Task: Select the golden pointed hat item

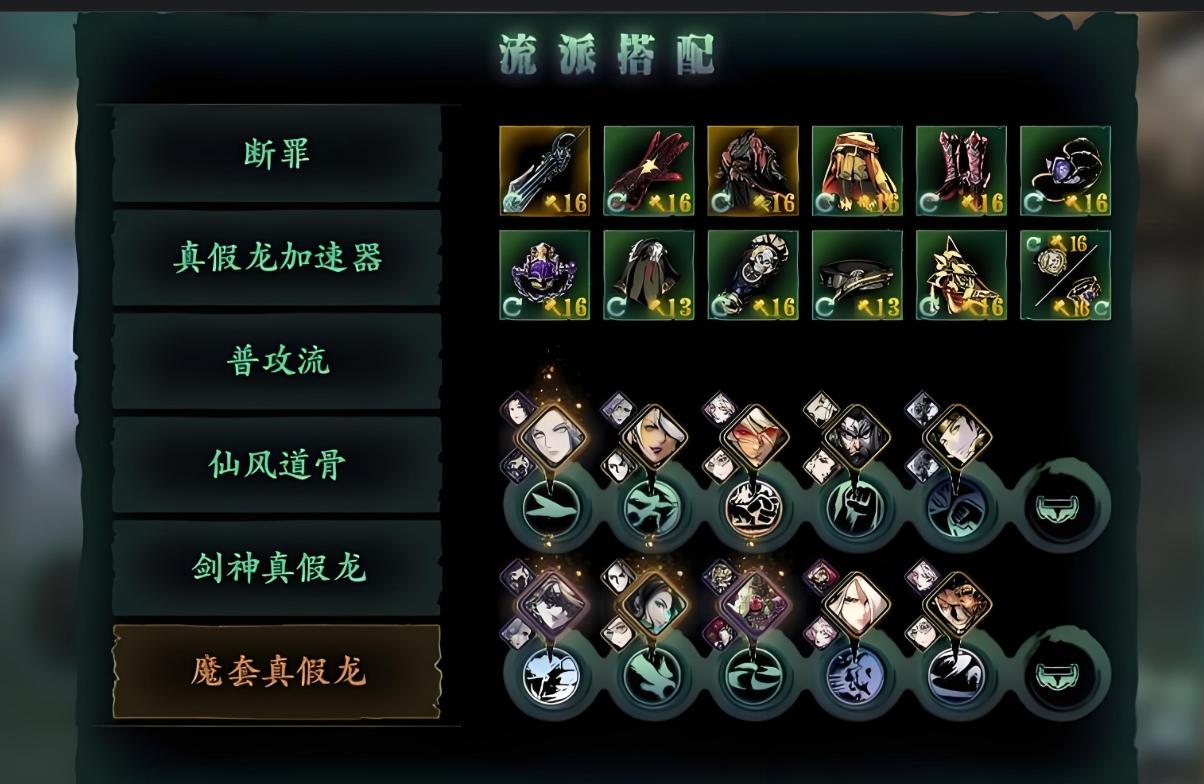Action: [x=961, y=275]
